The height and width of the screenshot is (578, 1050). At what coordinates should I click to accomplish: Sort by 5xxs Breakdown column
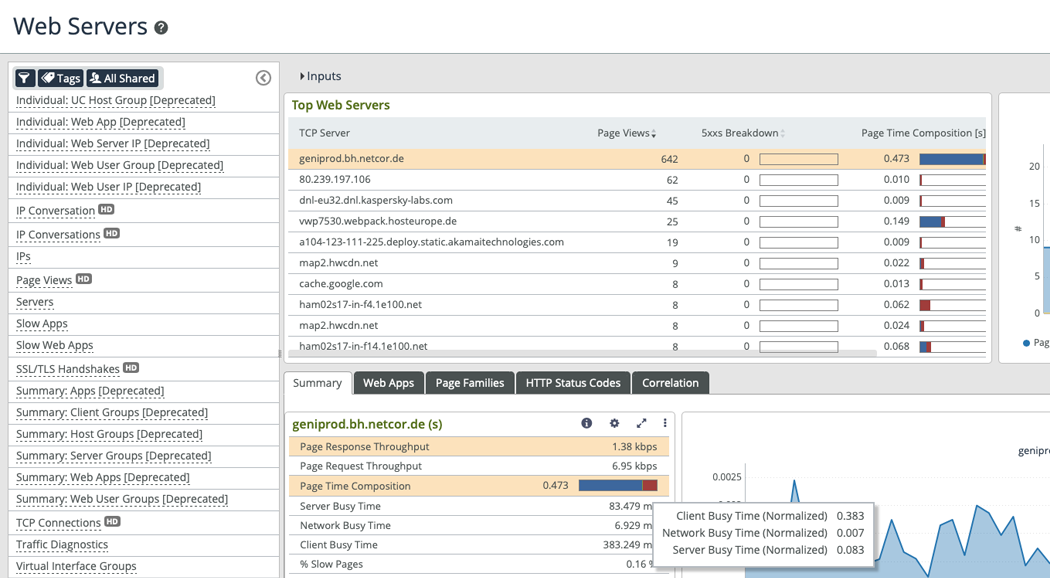coord(742,133)
